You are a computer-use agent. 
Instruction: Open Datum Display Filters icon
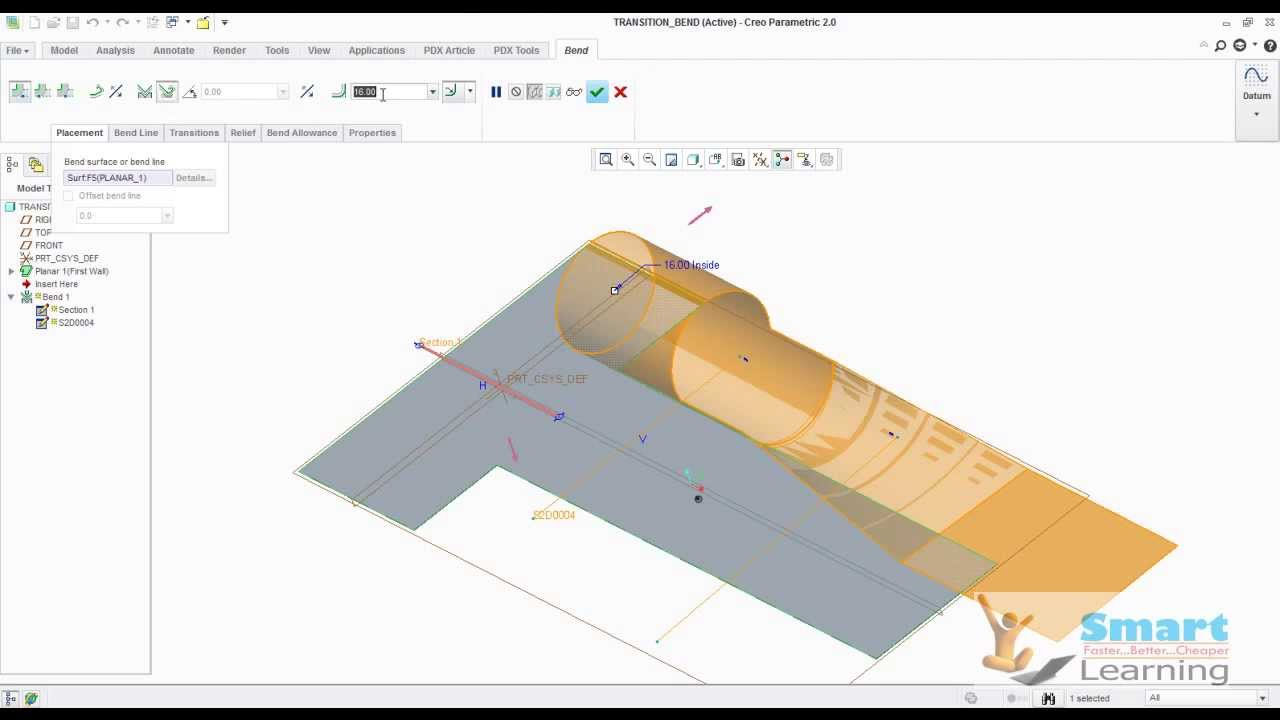[x=760, y=160]
